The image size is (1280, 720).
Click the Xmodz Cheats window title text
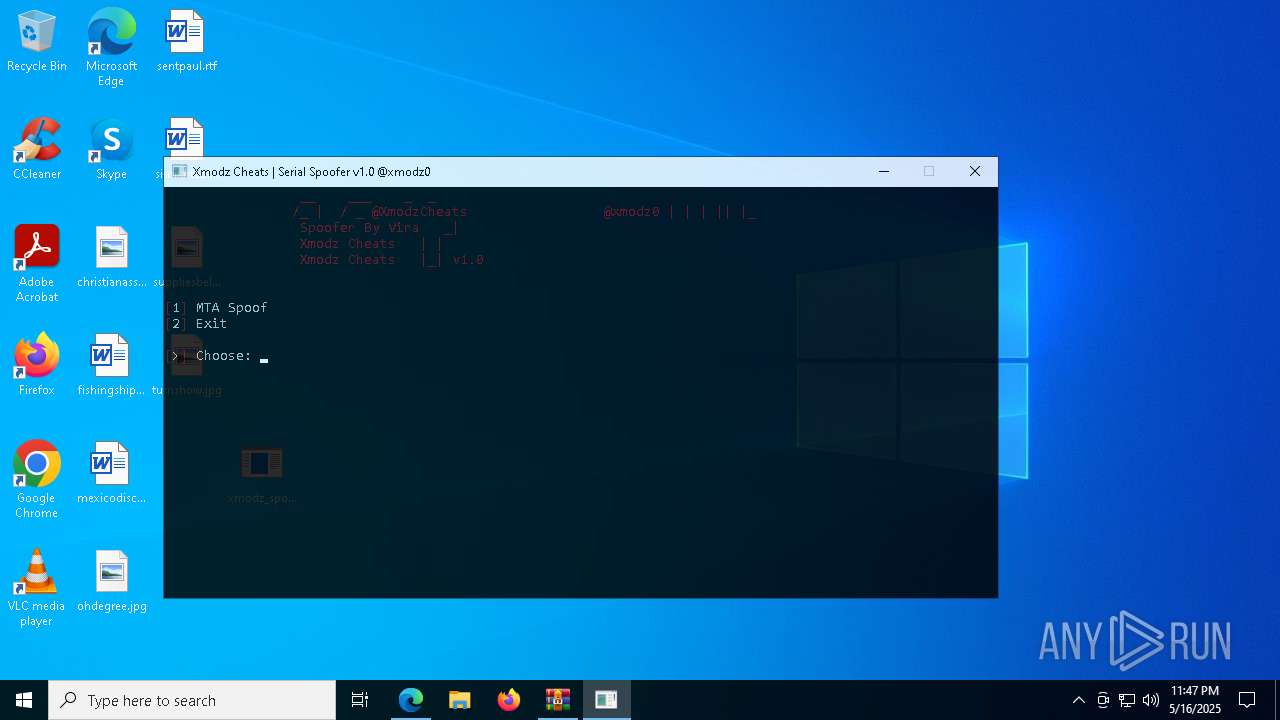(x=312, y=171)
